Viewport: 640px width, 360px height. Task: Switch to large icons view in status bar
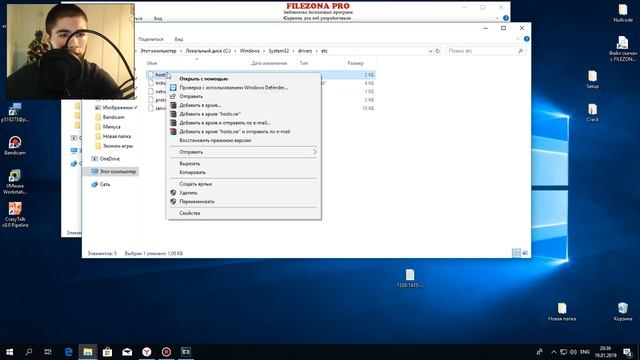[x=525, y=253]
